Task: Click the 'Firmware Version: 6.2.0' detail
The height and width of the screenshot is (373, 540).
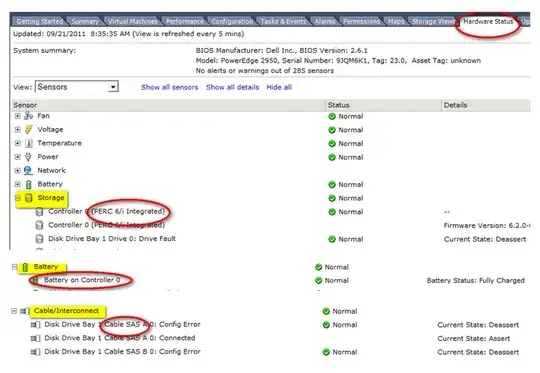Action: click(x=487, y=226)
